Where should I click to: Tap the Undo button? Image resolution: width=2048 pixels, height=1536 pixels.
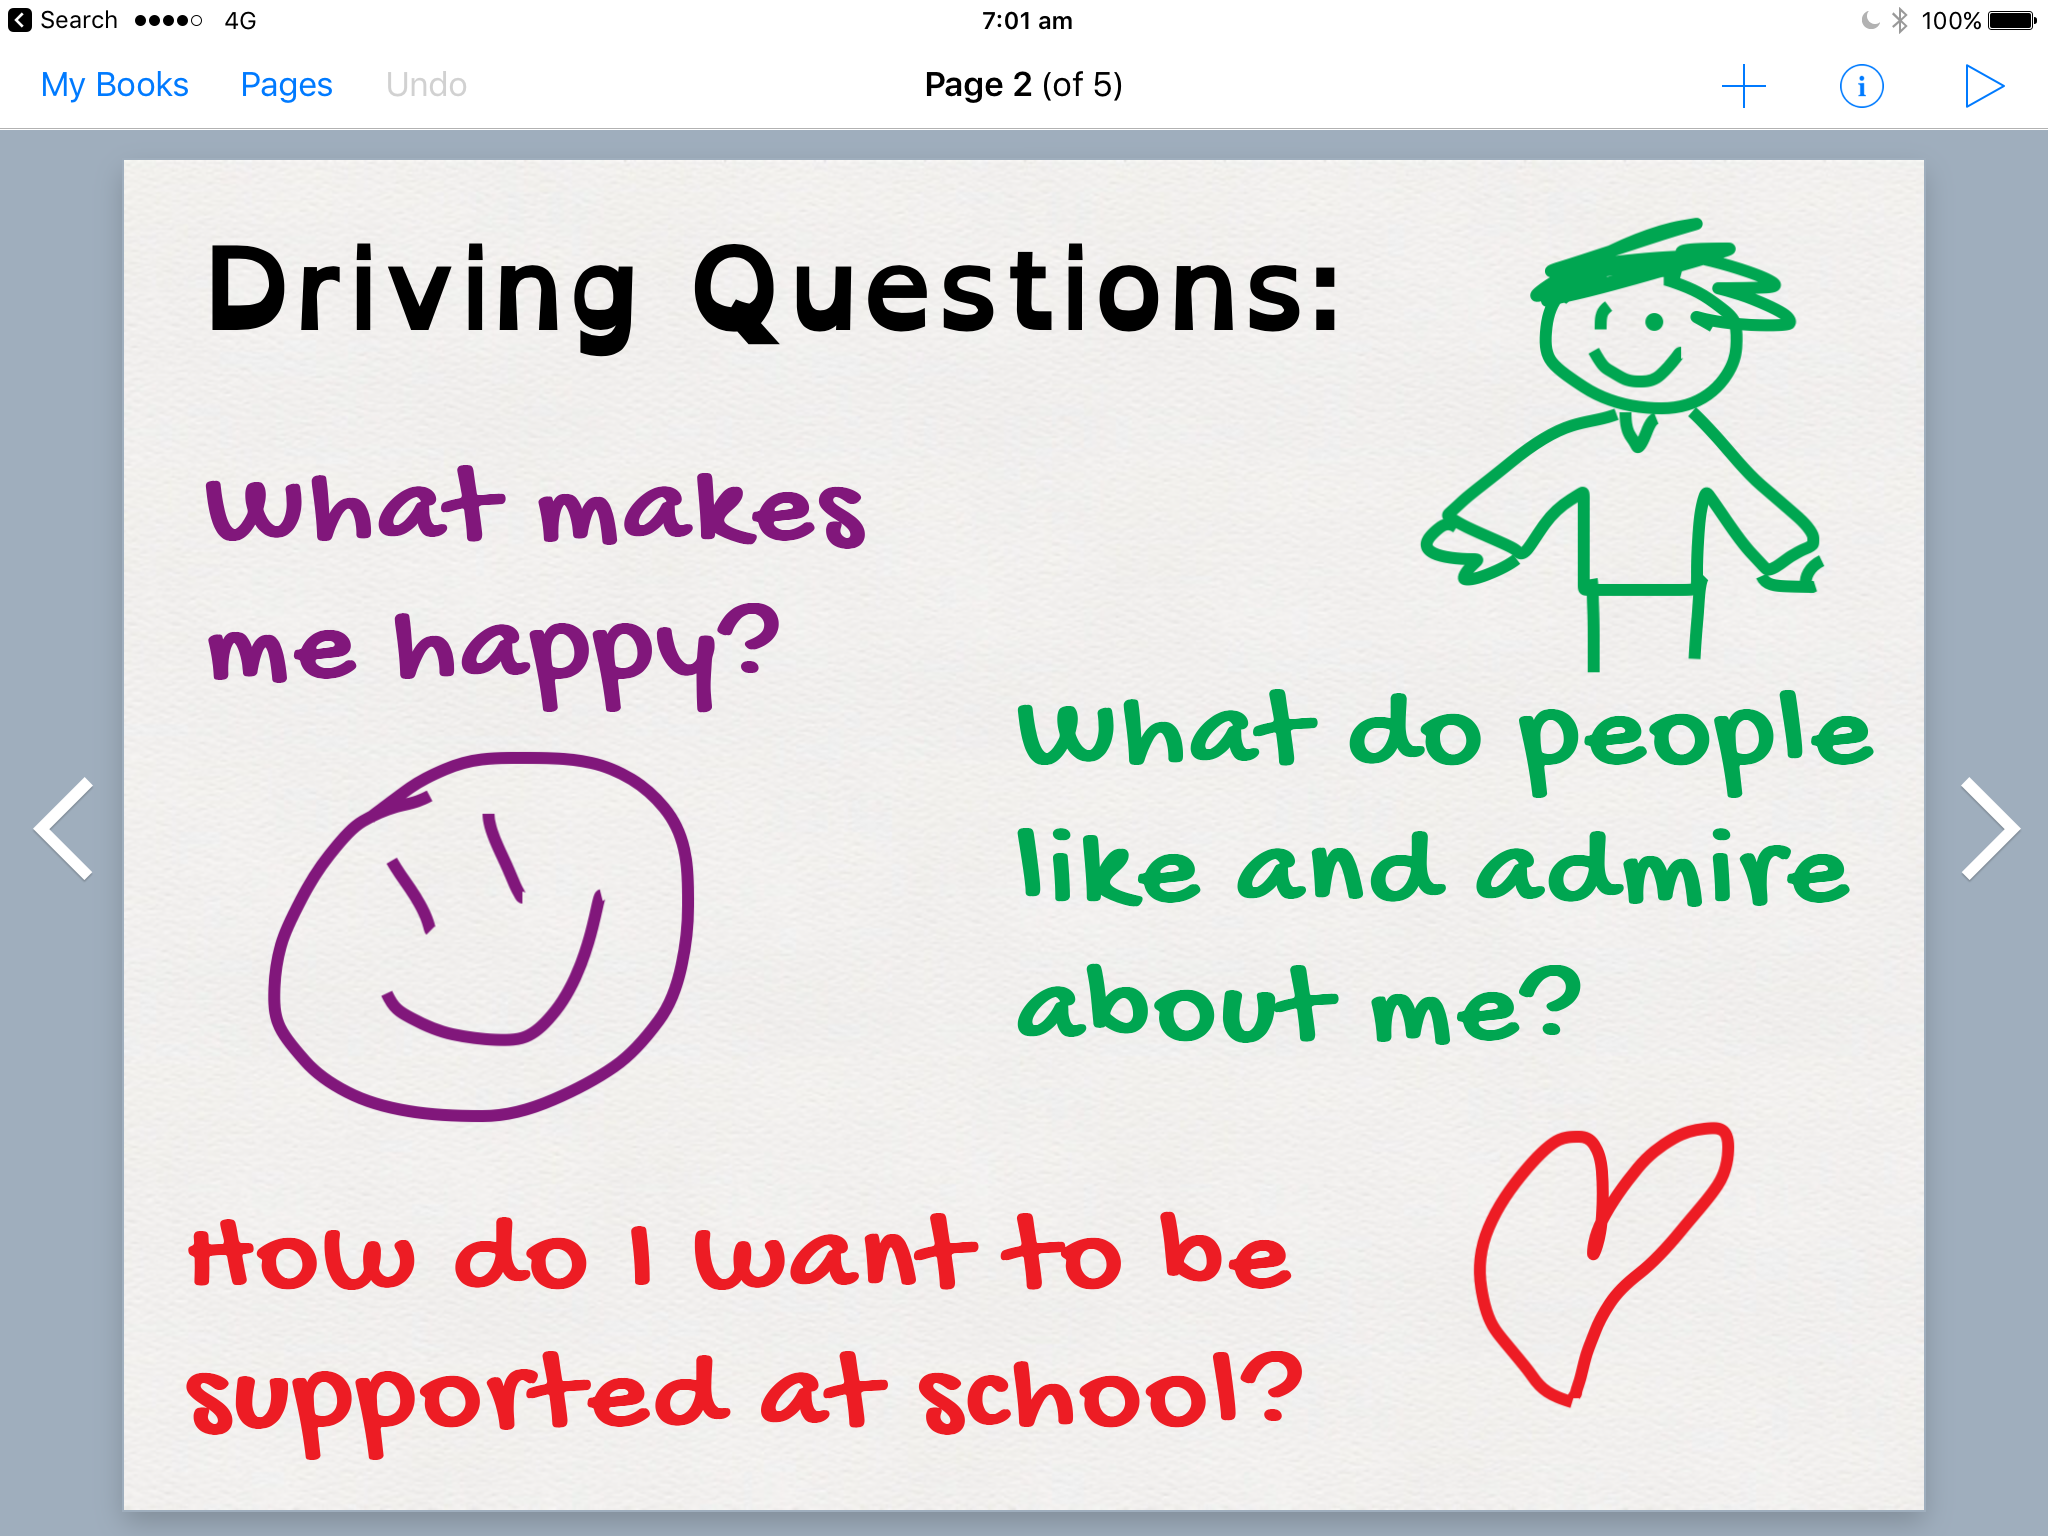click(x=426, y=85)
